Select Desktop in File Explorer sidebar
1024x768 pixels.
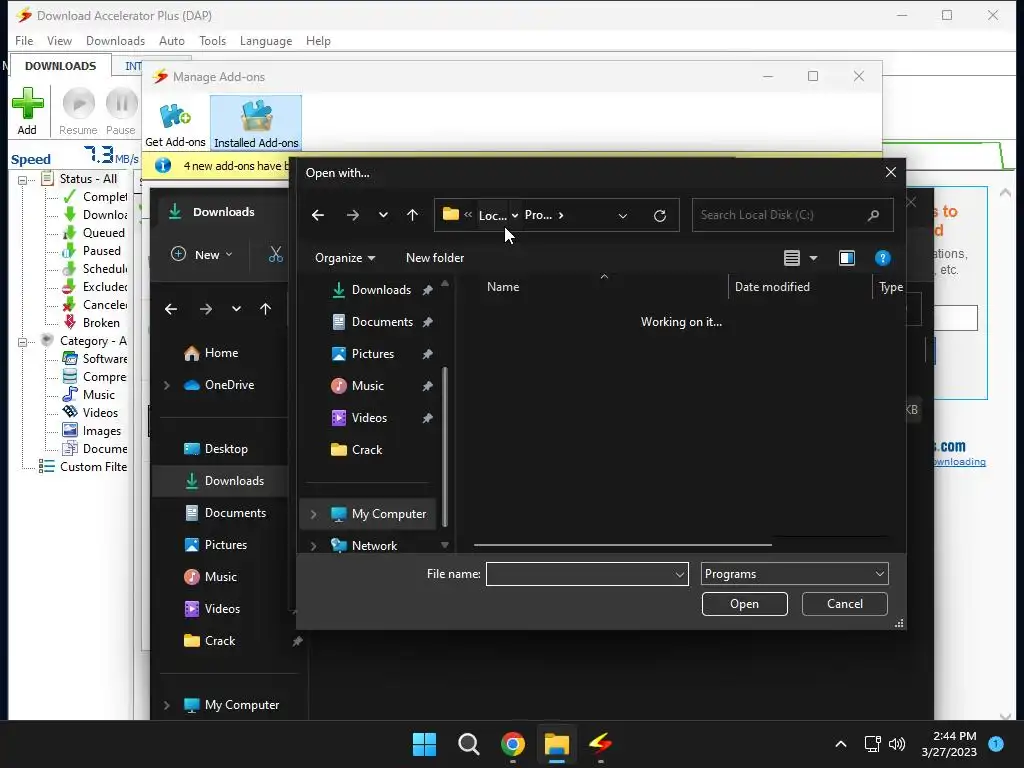point(226,449)
